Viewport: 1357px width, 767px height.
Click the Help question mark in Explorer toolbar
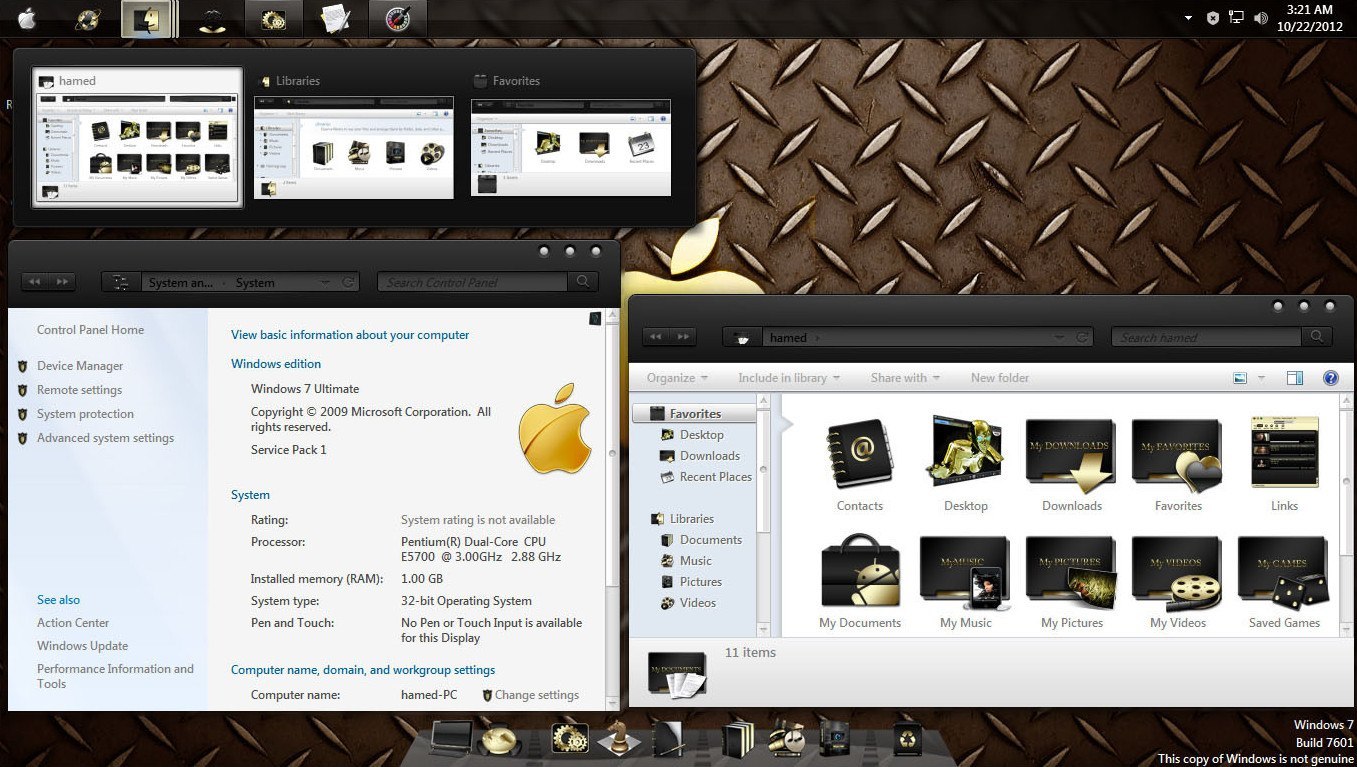coord(1330,378)
